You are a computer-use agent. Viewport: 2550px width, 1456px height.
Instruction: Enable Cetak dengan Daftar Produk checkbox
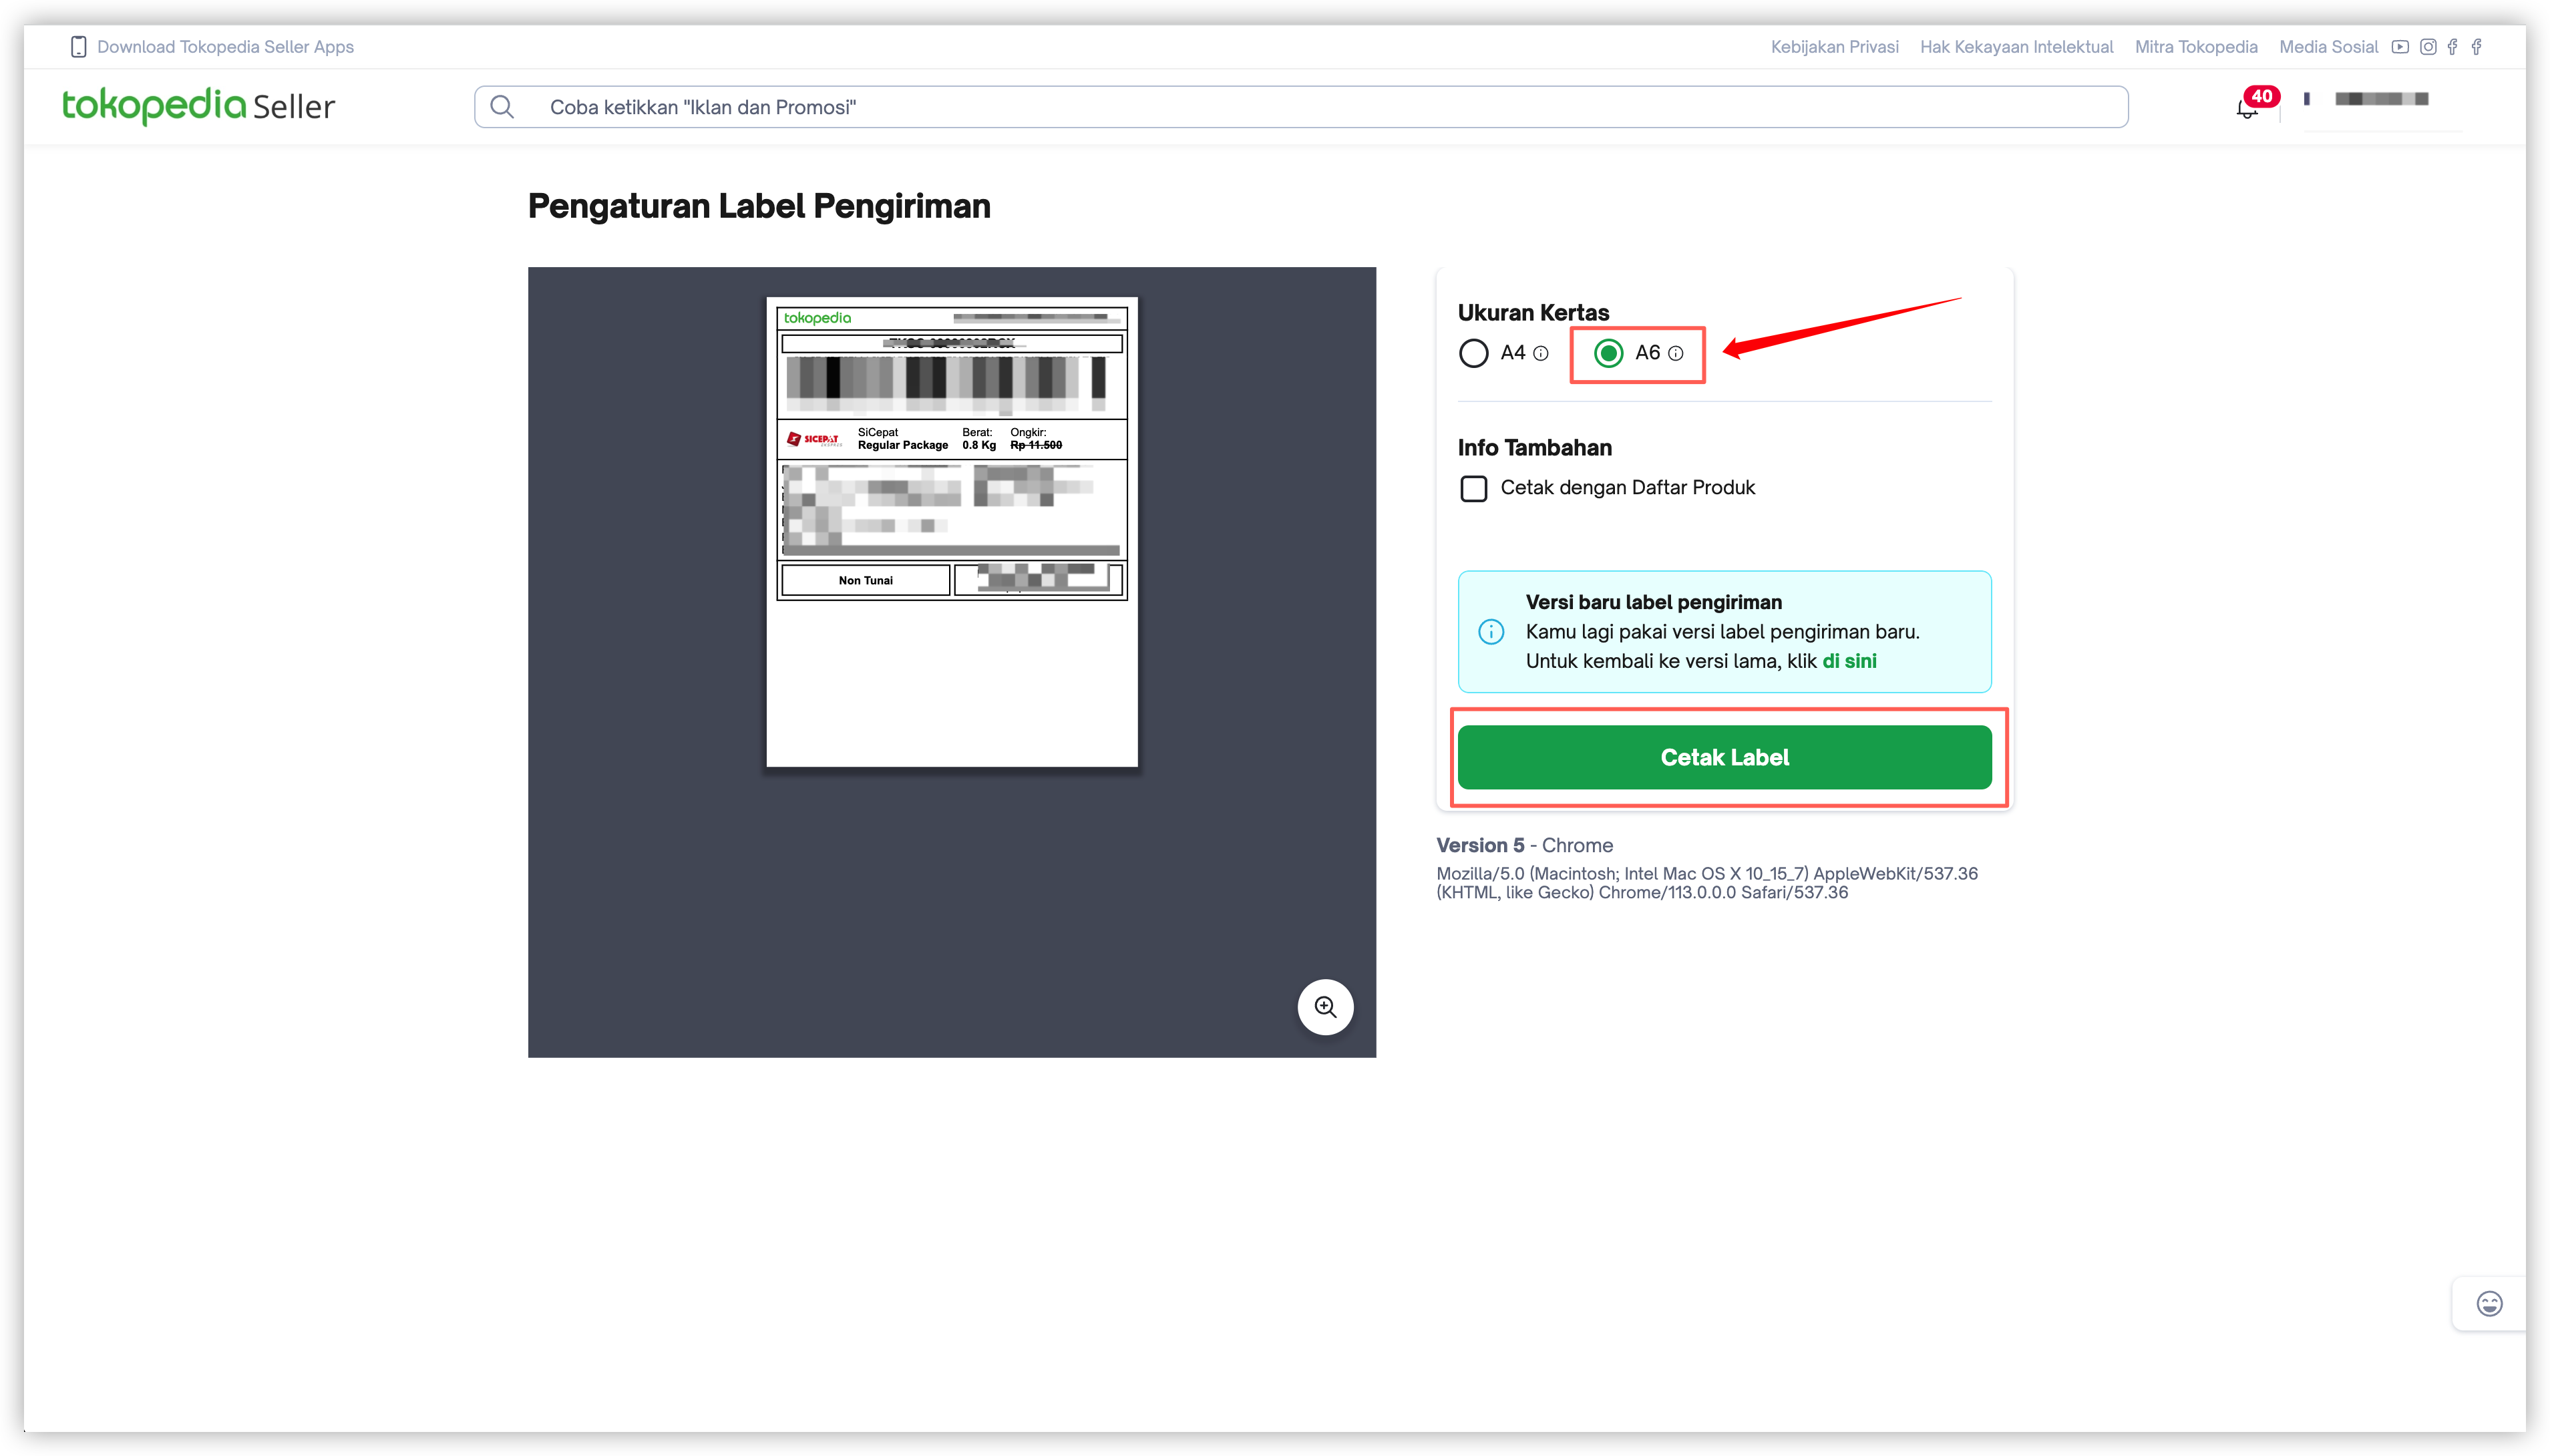(x=1473, y=488)
